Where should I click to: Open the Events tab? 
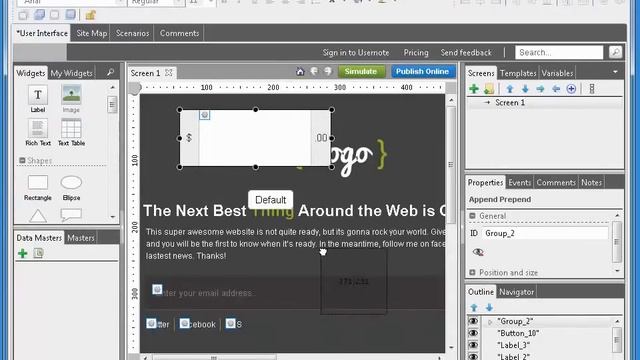519,182
